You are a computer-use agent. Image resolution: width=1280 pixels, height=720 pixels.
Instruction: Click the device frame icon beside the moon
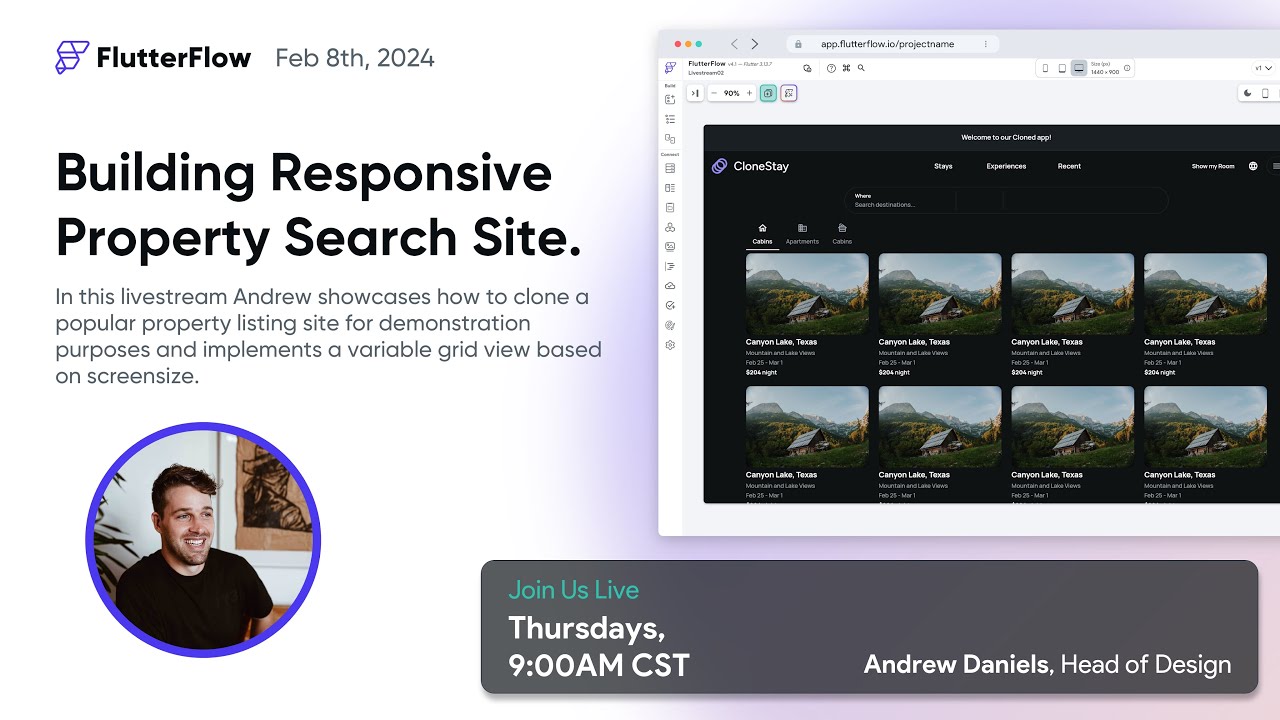coord(1265,93)
